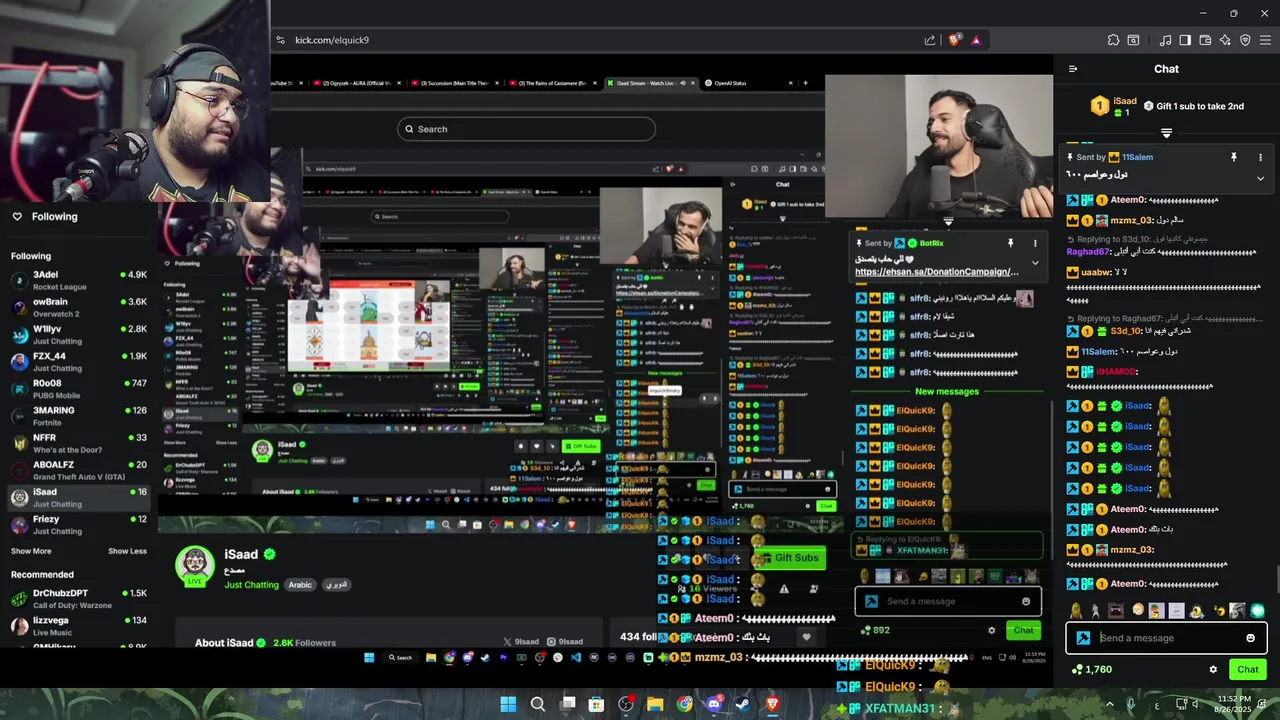Select DrChubzDPT in the streamed Recommended list
Screen dimensions: 1280x720
80,598
